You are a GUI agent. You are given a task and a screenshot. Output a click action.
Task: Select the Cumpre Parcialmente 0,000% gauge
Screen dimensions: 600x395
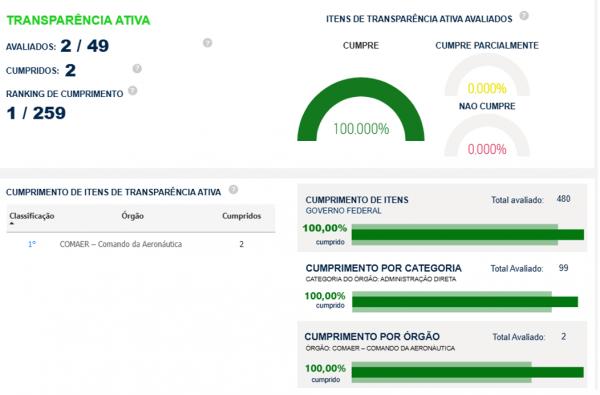coord(487,76)
